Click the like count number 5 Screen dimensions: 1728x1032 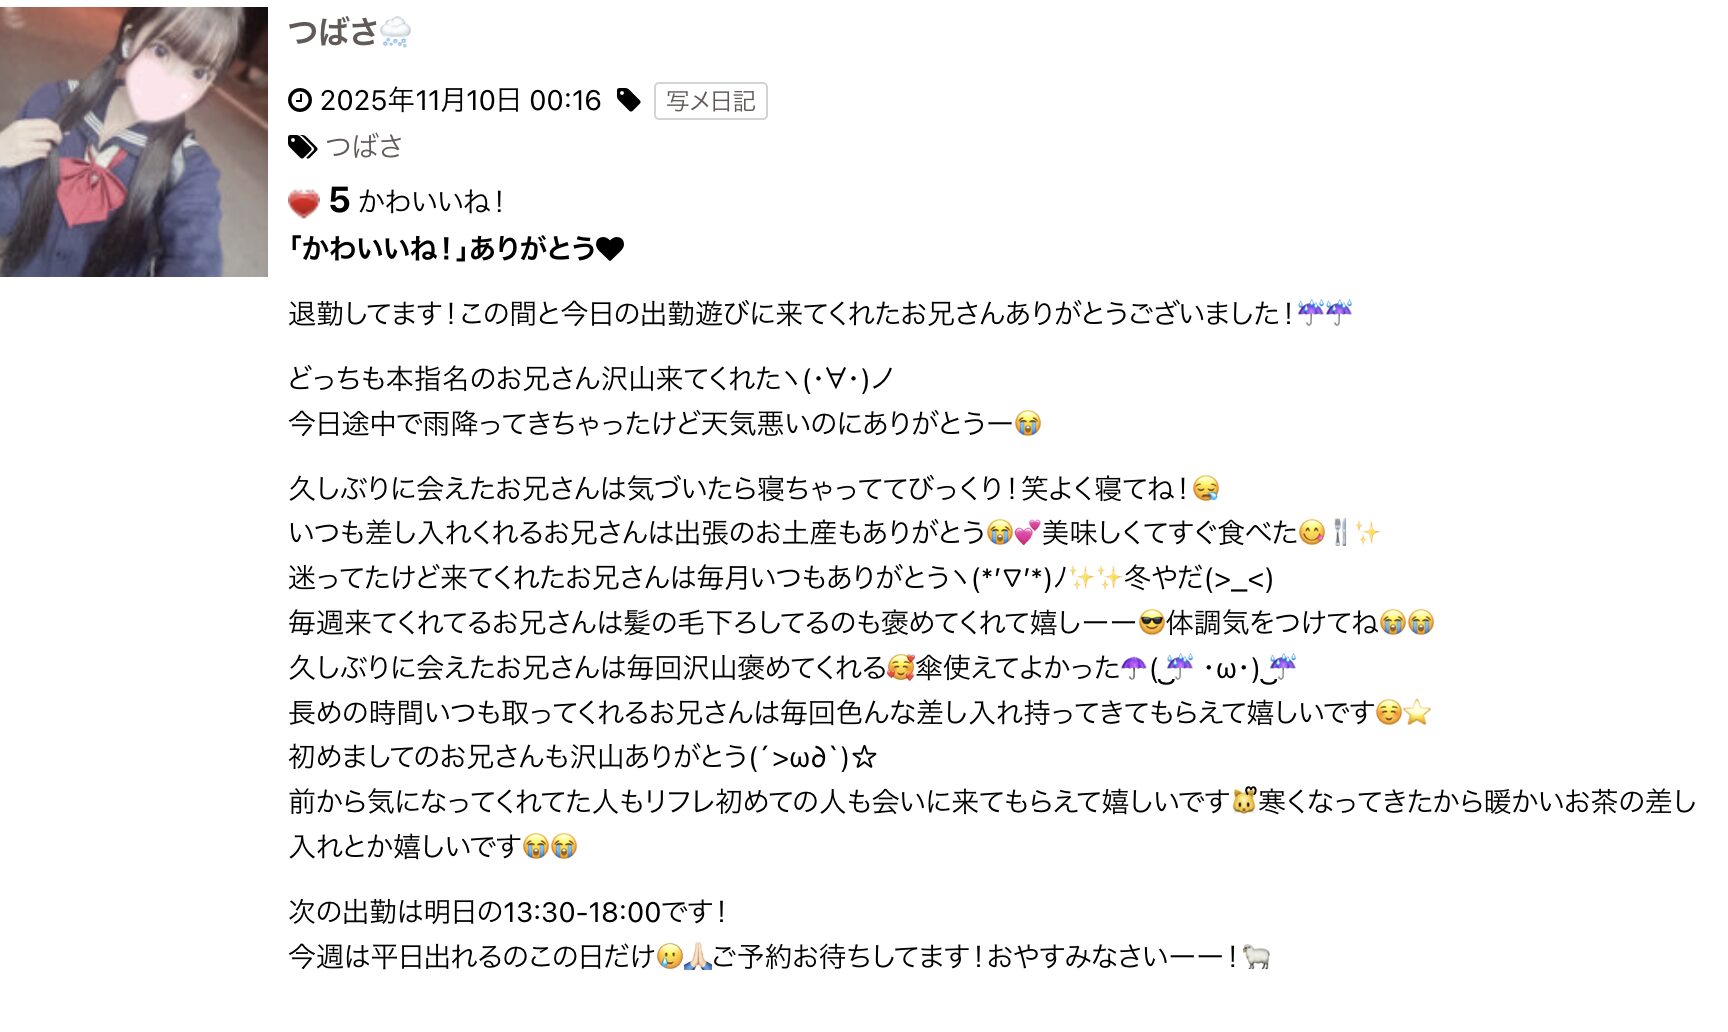tap(339, 201)
